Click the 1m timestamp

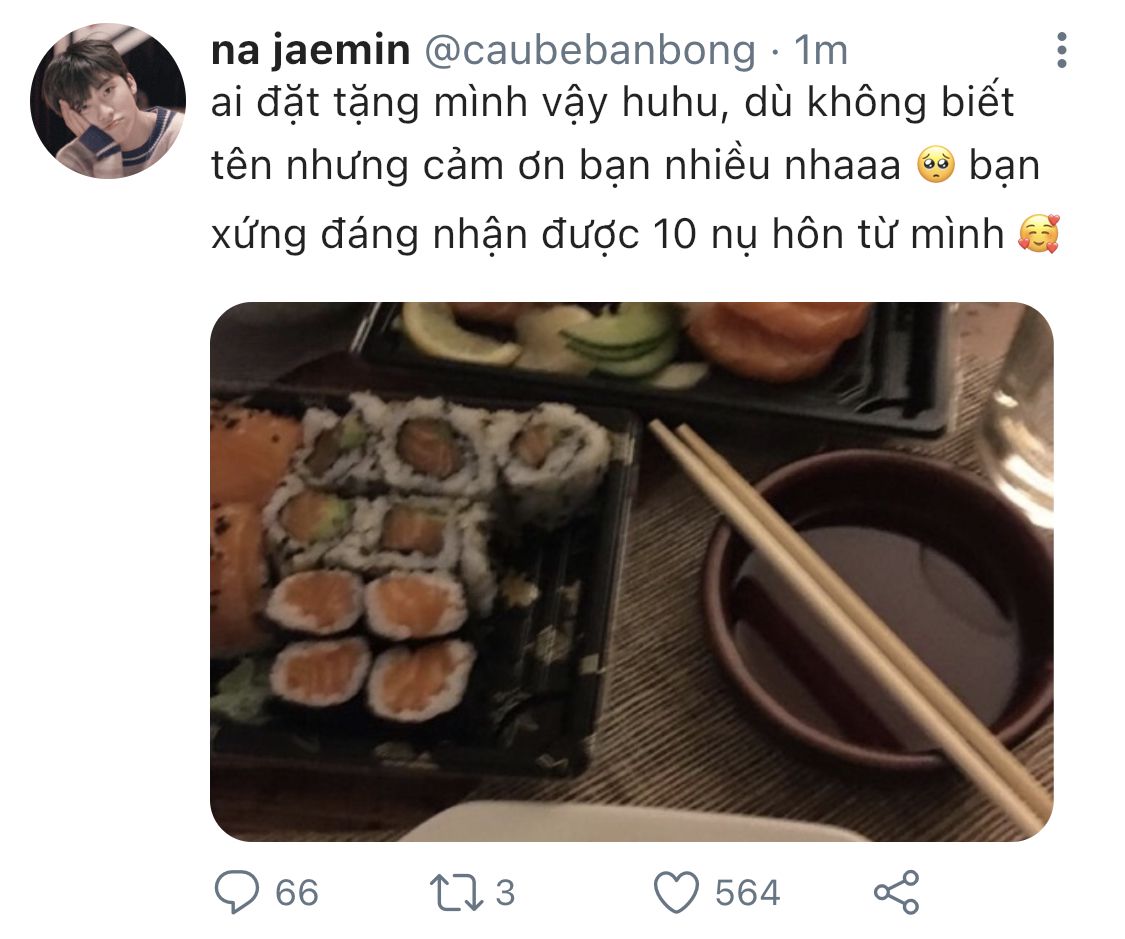[821, 50]
